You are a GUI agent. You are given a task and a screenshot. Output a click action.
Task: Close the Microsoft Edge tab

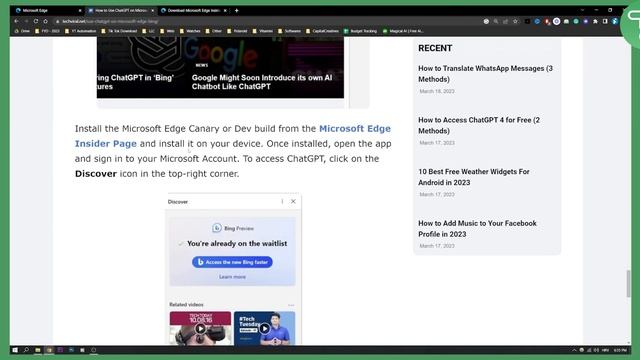point(80,11)
